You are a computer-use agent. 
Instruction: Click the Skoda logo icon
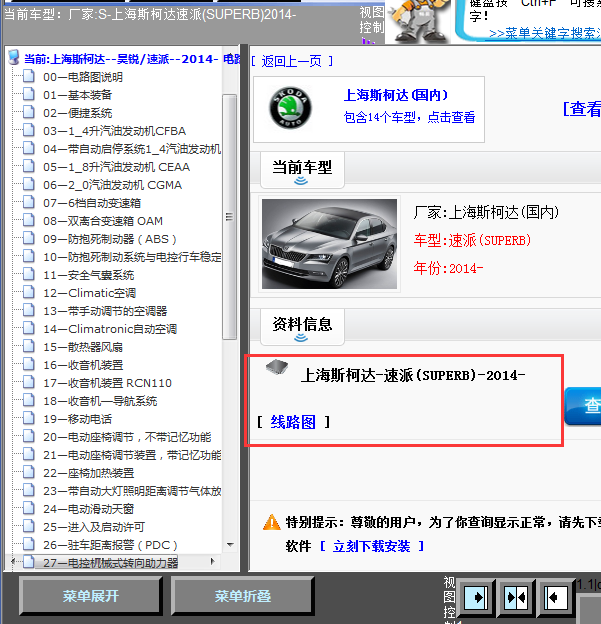click(x=290, y=108)
